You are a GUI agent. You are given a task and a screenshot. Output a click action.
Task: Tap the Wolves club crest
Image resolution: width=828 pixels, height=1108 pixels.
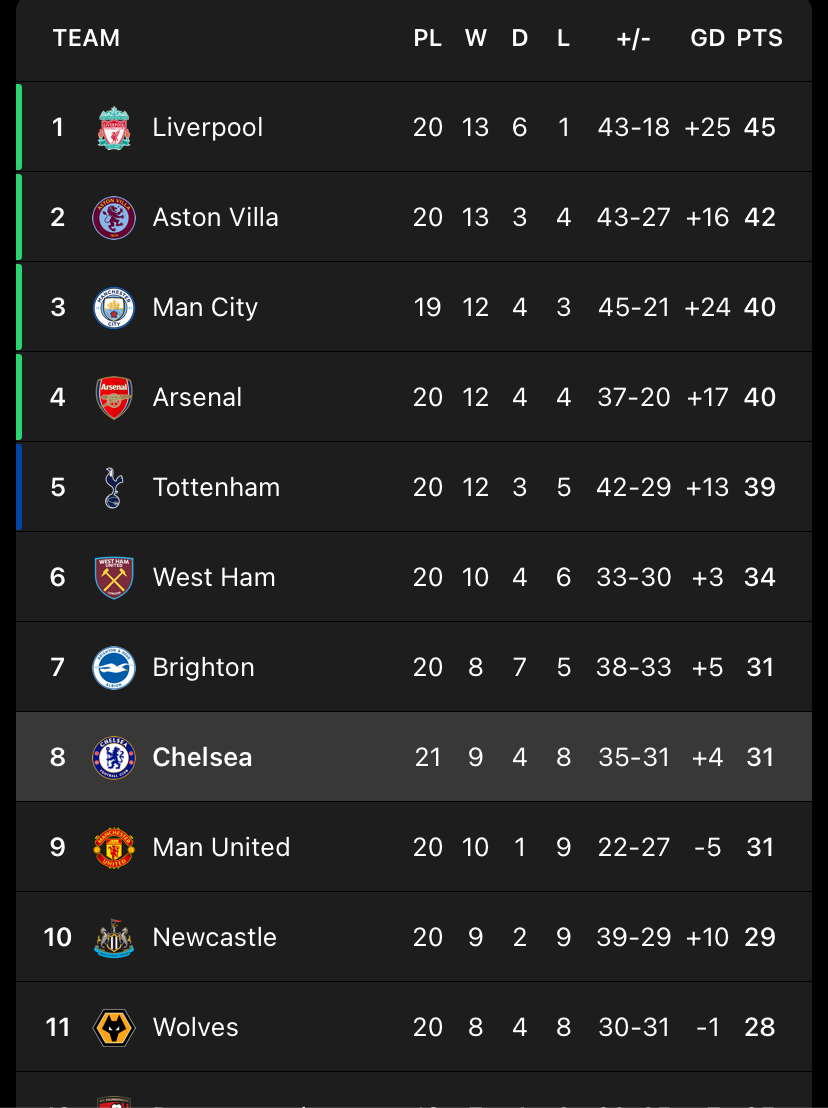coord(114,1027)
